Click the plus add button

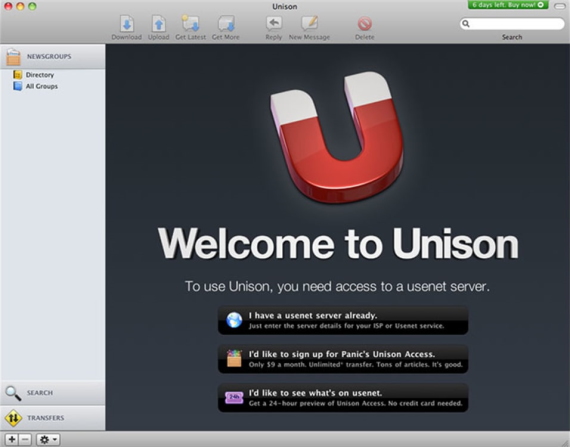12,440
